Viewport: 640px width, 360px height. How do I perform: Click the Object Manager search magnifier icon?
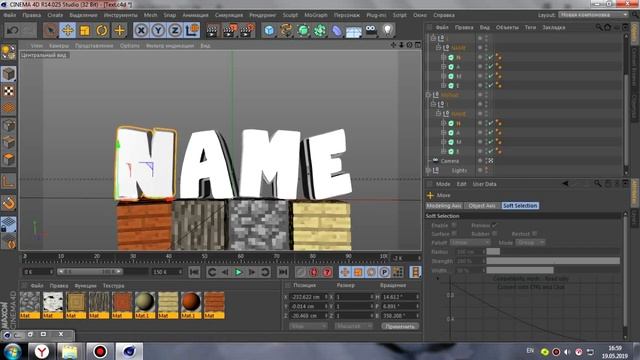click(598, 27)
